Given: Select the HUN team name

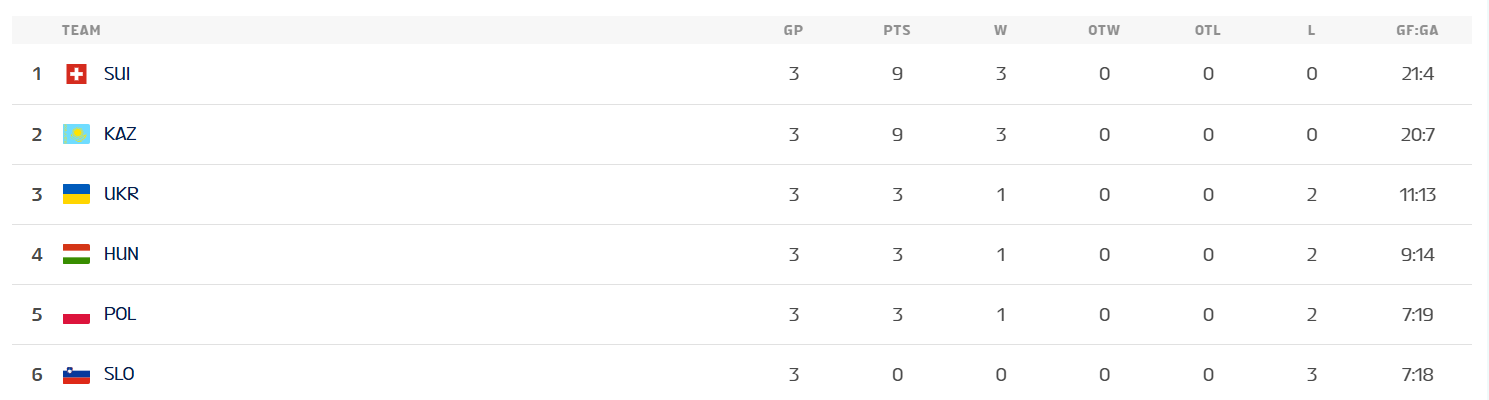Looking at the screenshot, I should coord(121,254).
